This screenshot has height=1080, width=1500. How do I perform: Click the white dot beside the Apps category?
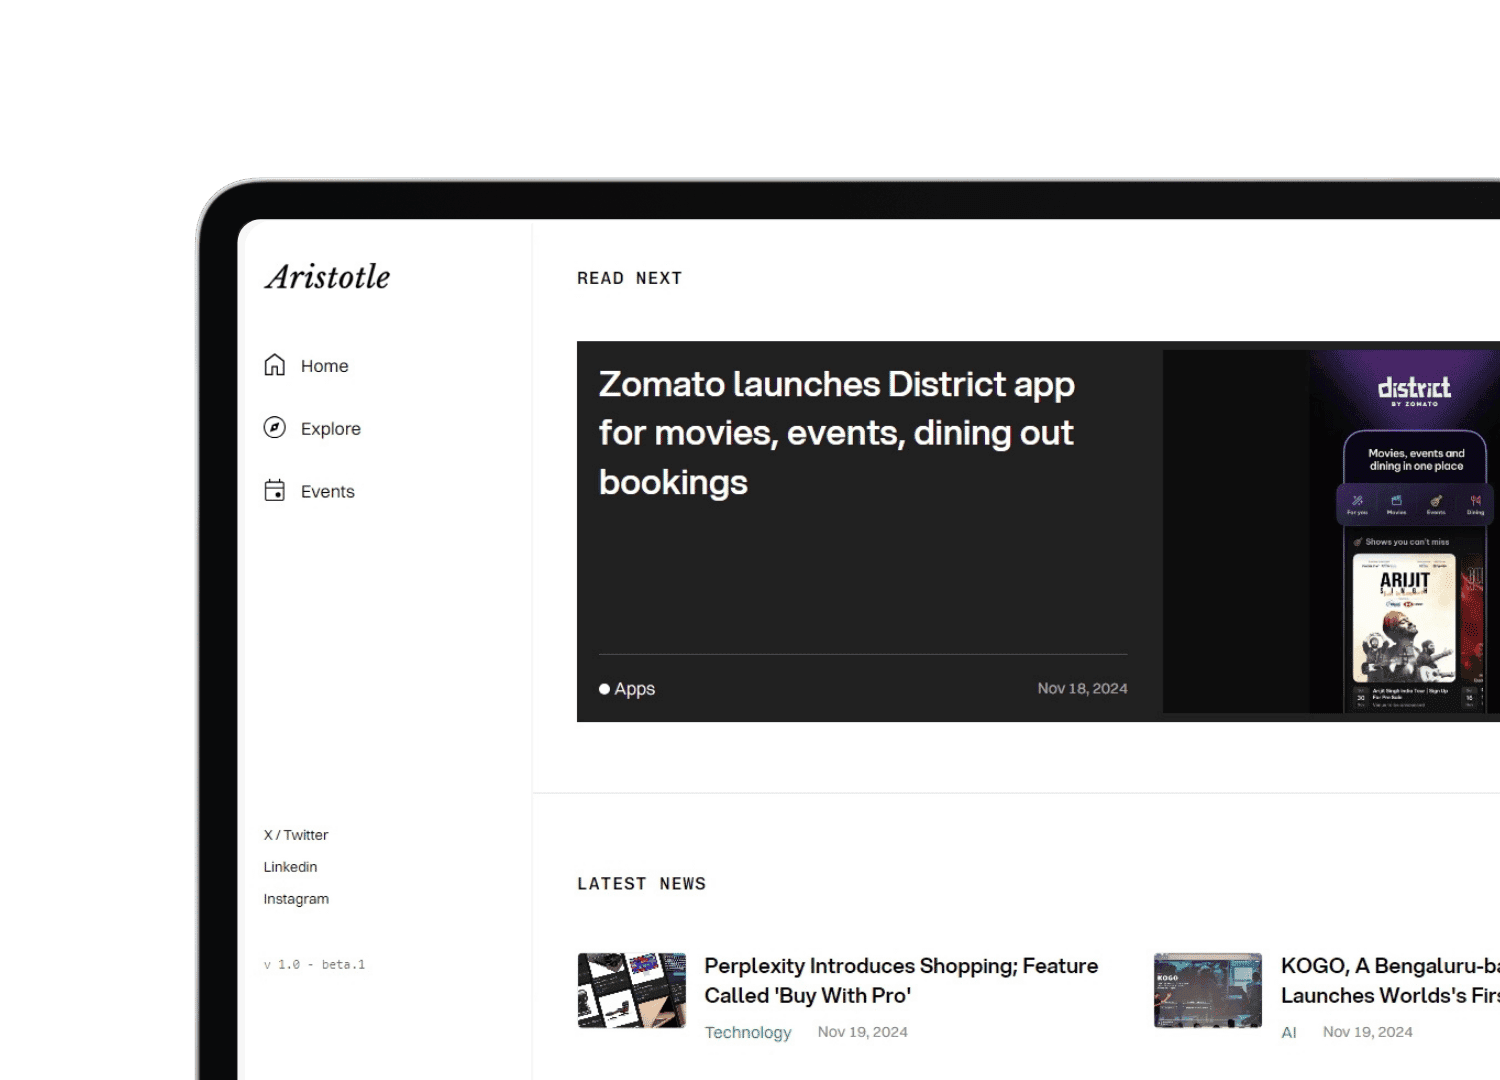pos(604,689)
